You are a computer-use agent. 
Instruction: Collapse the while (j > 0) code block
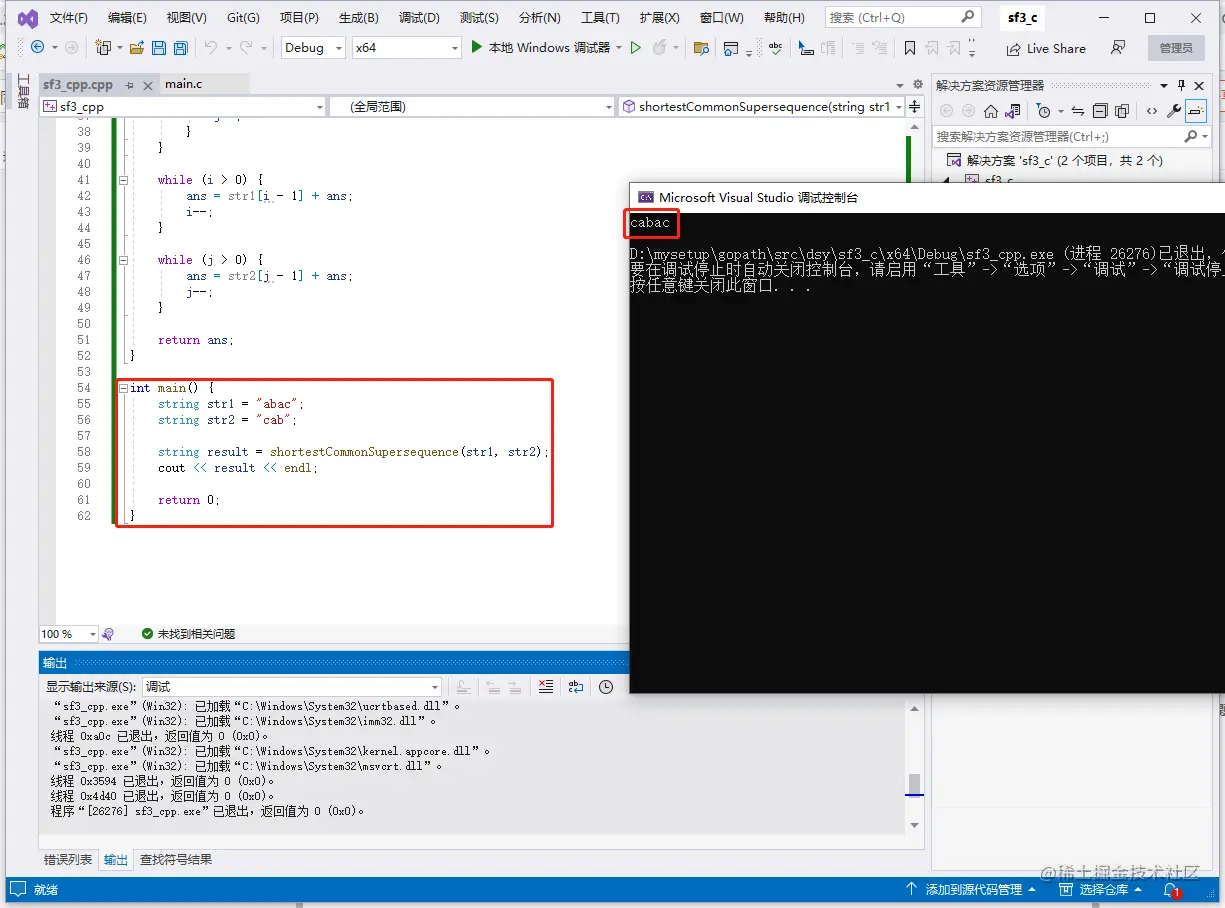(x=123, y=260)
